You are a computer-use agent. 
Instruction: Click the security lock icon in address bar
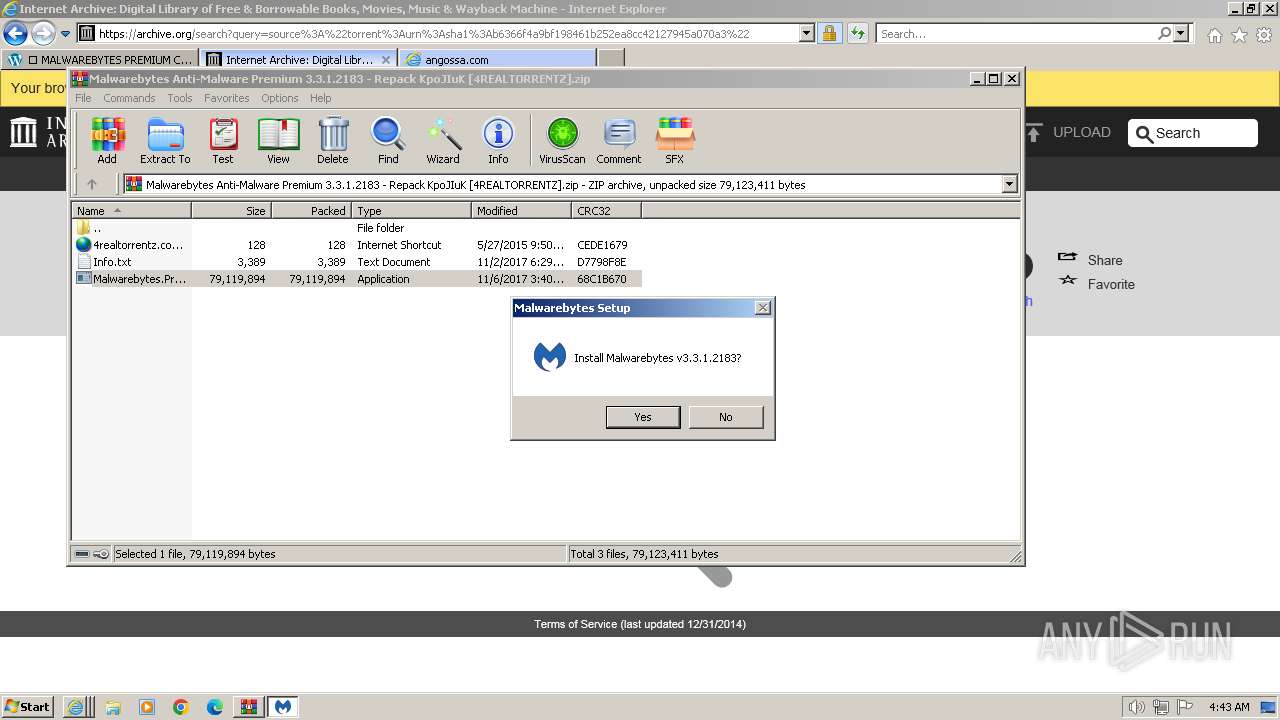click(x=829, y=33)
